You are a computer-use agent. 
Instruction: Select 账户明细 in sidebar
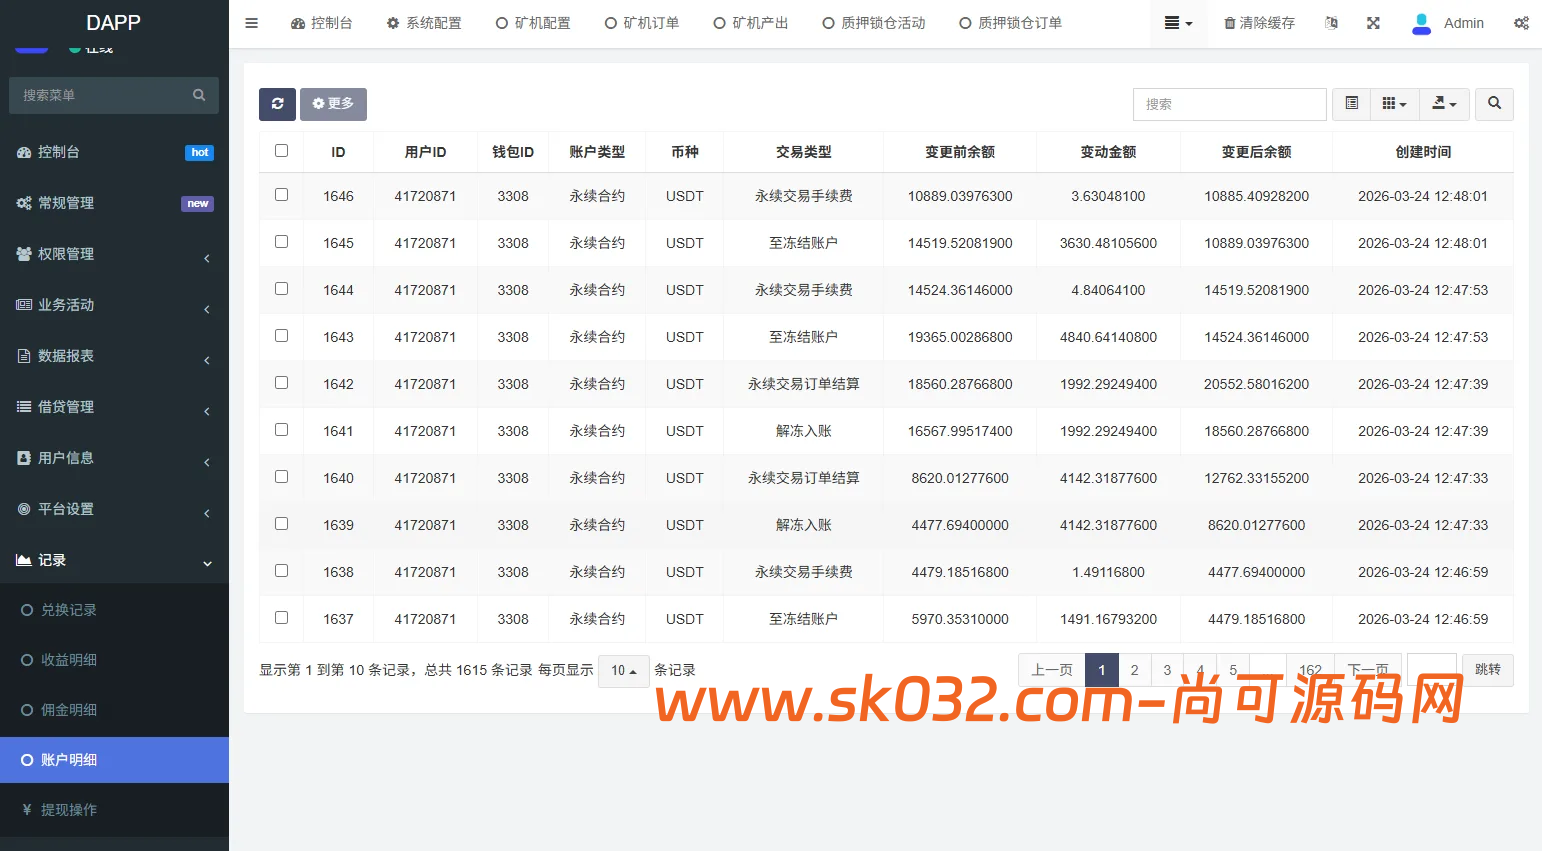click(114, 760)
